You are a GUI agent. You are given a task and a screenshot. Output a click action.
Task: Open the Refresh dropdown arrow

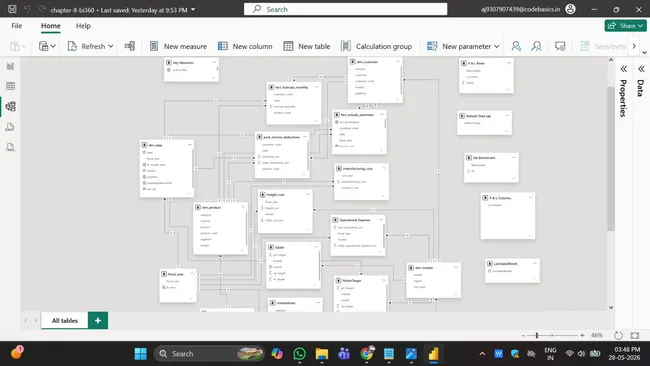point(111,46)
